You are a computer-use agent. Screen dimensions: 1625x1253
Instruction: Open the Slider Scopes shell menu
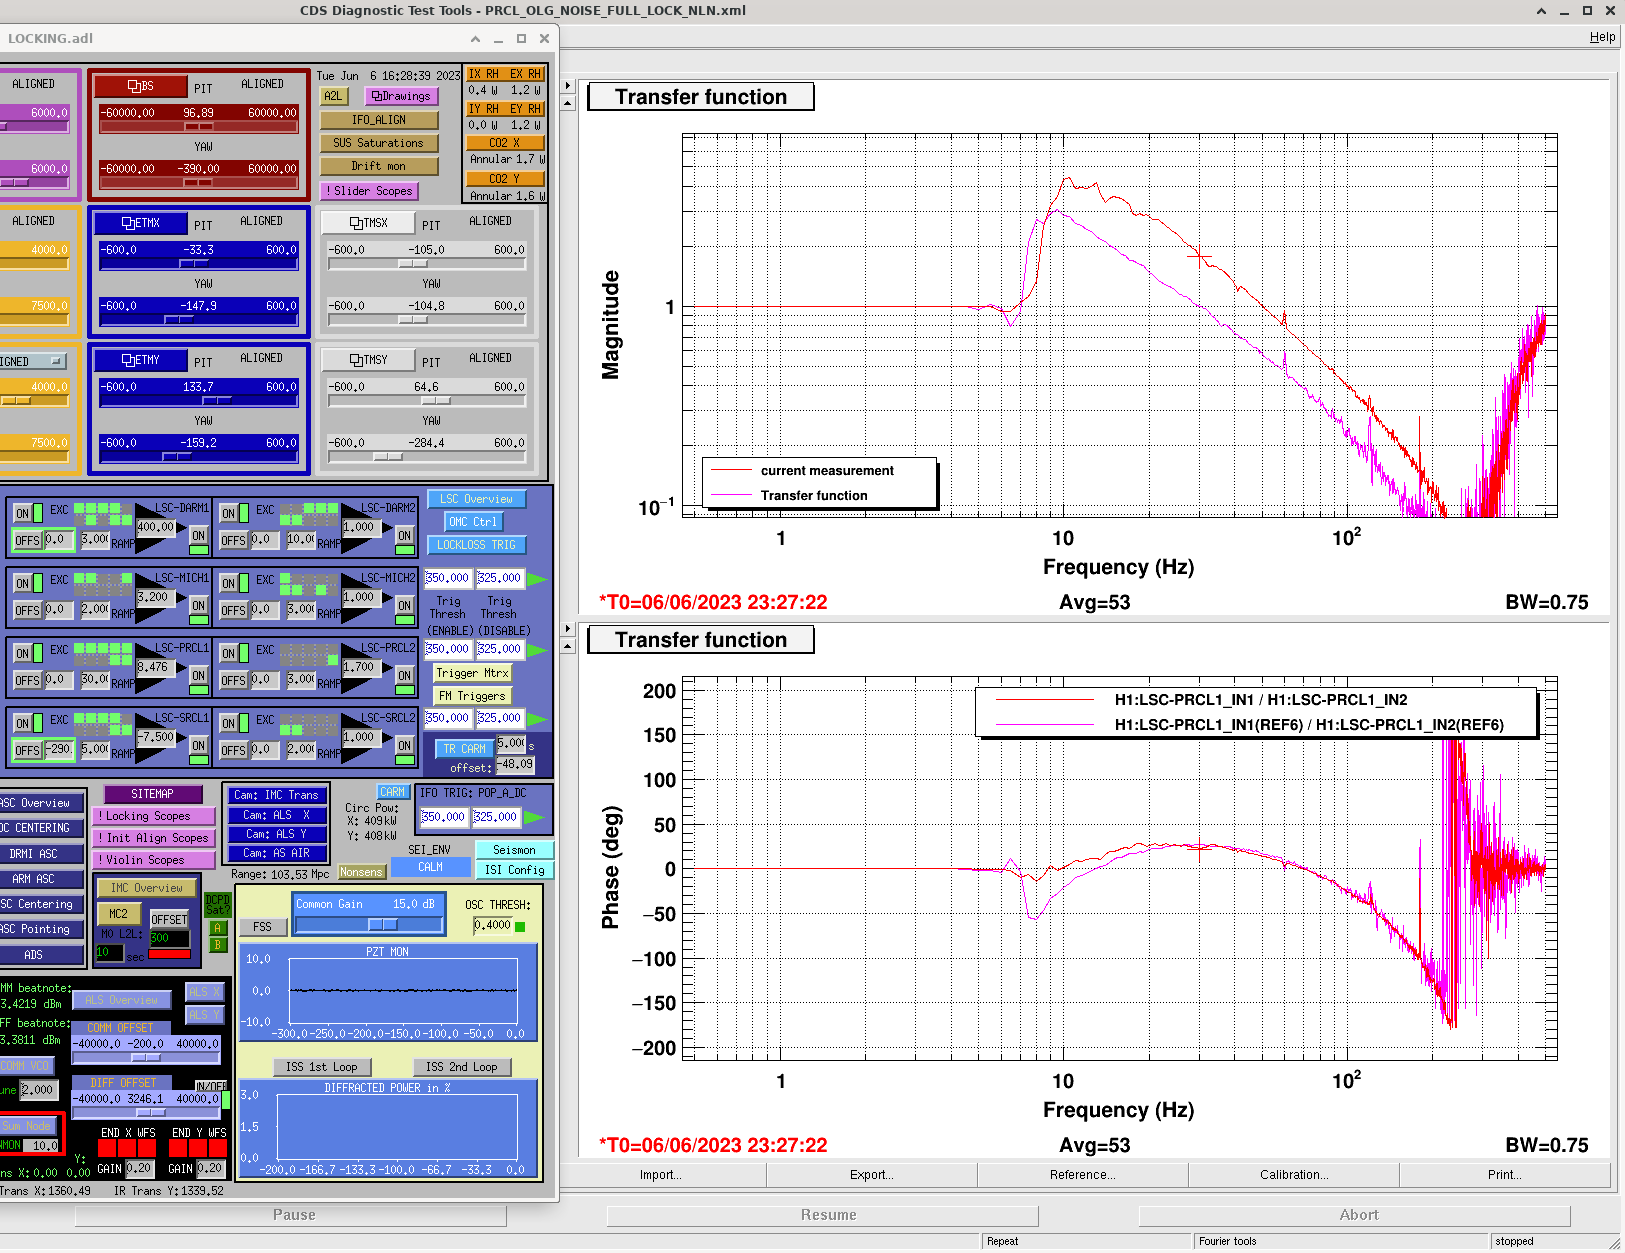tap(369, 191)
